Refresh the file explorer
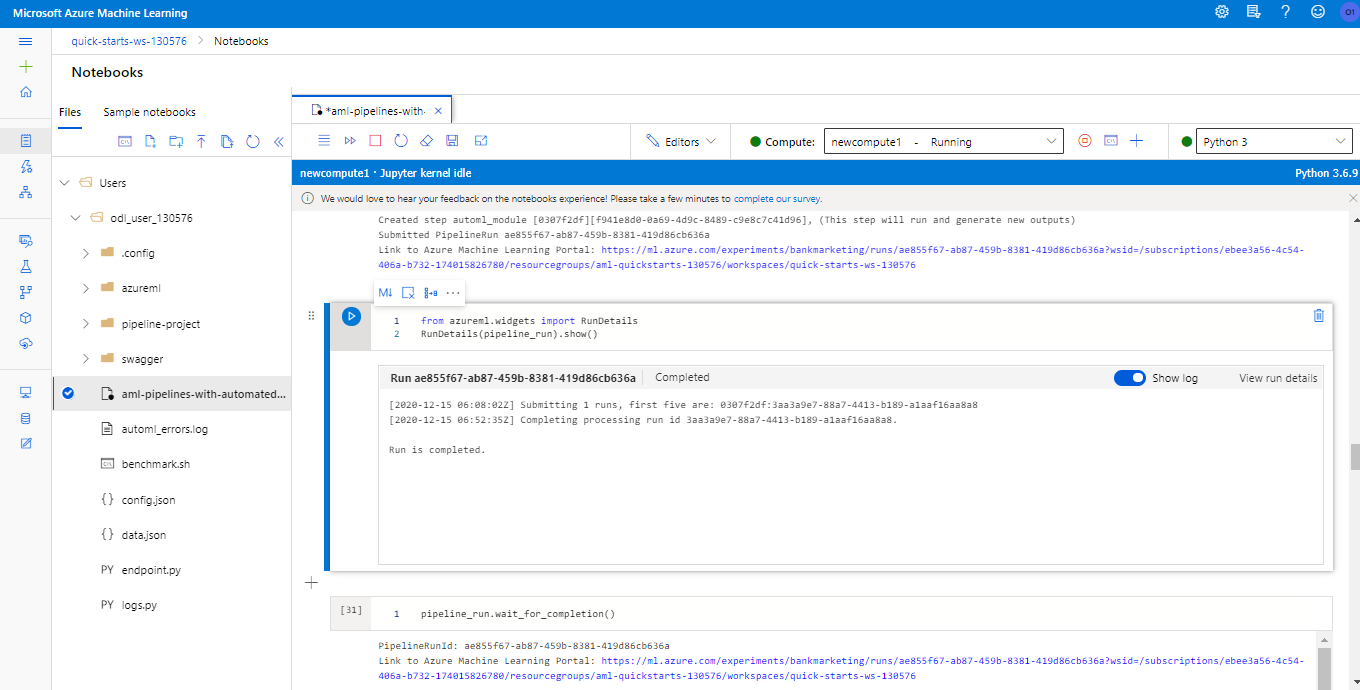Image resolution: width=1360 pixels, height=690 pixels. coord(253,142)
